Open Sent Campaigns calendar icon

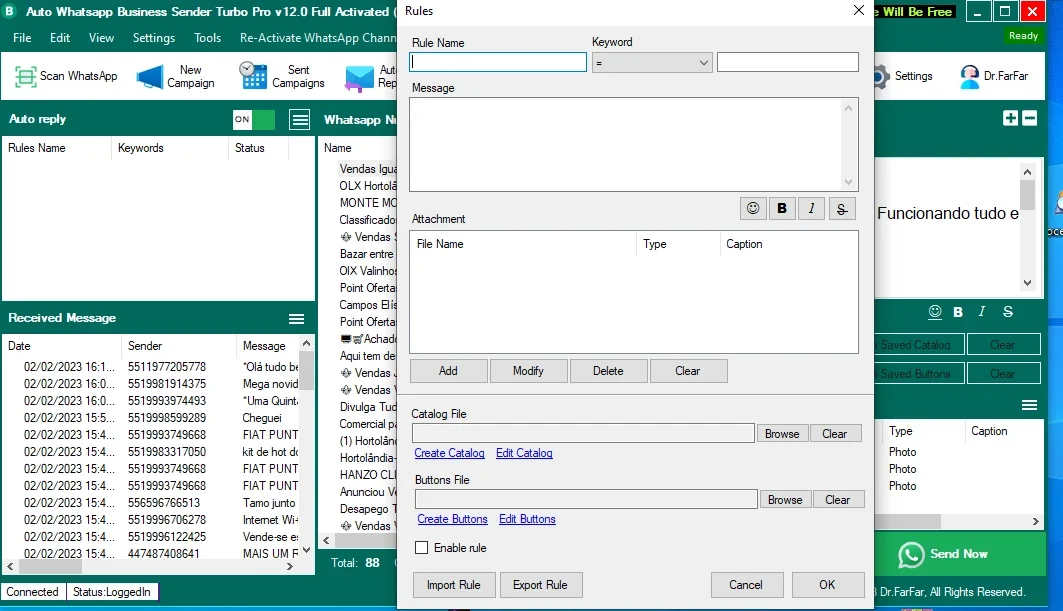[254, 75]
